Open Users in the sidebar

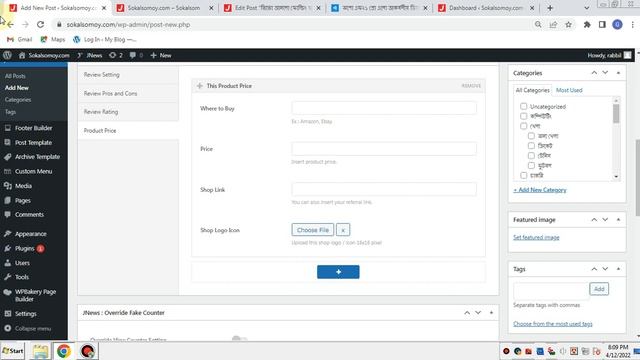coord(22,263)
